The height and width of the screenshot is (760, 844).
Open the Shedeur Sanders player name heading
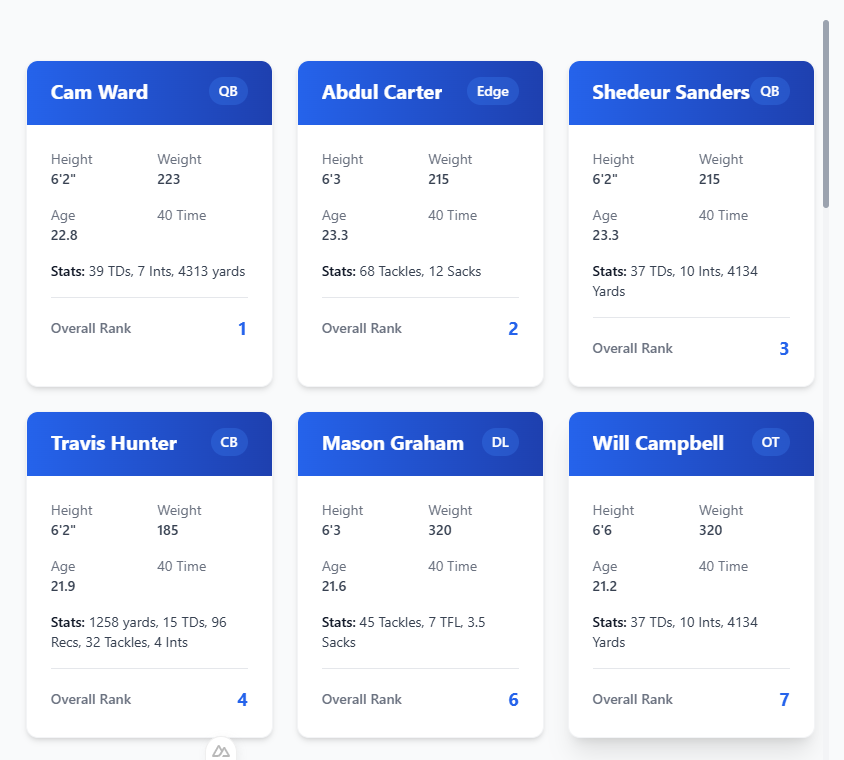[x=670, y=92]
